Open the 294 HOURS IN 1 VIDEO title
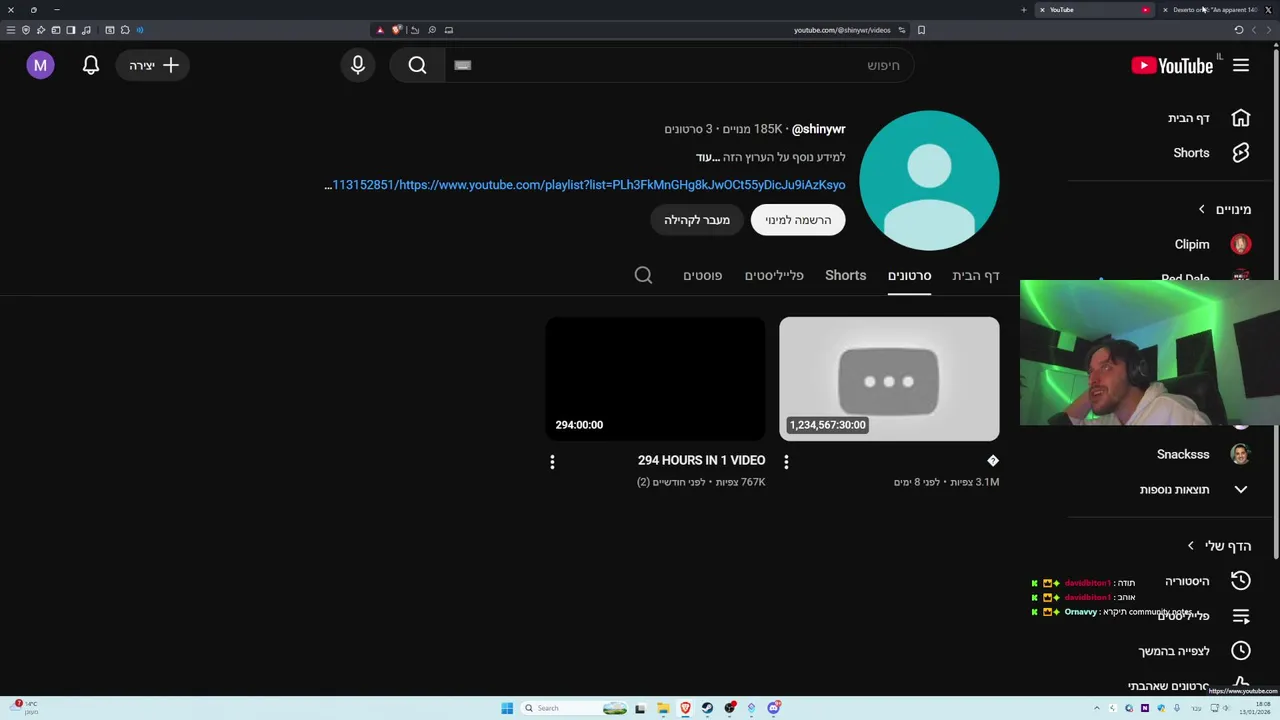Viewport: 1280px width, 720px height. (701, 460)
